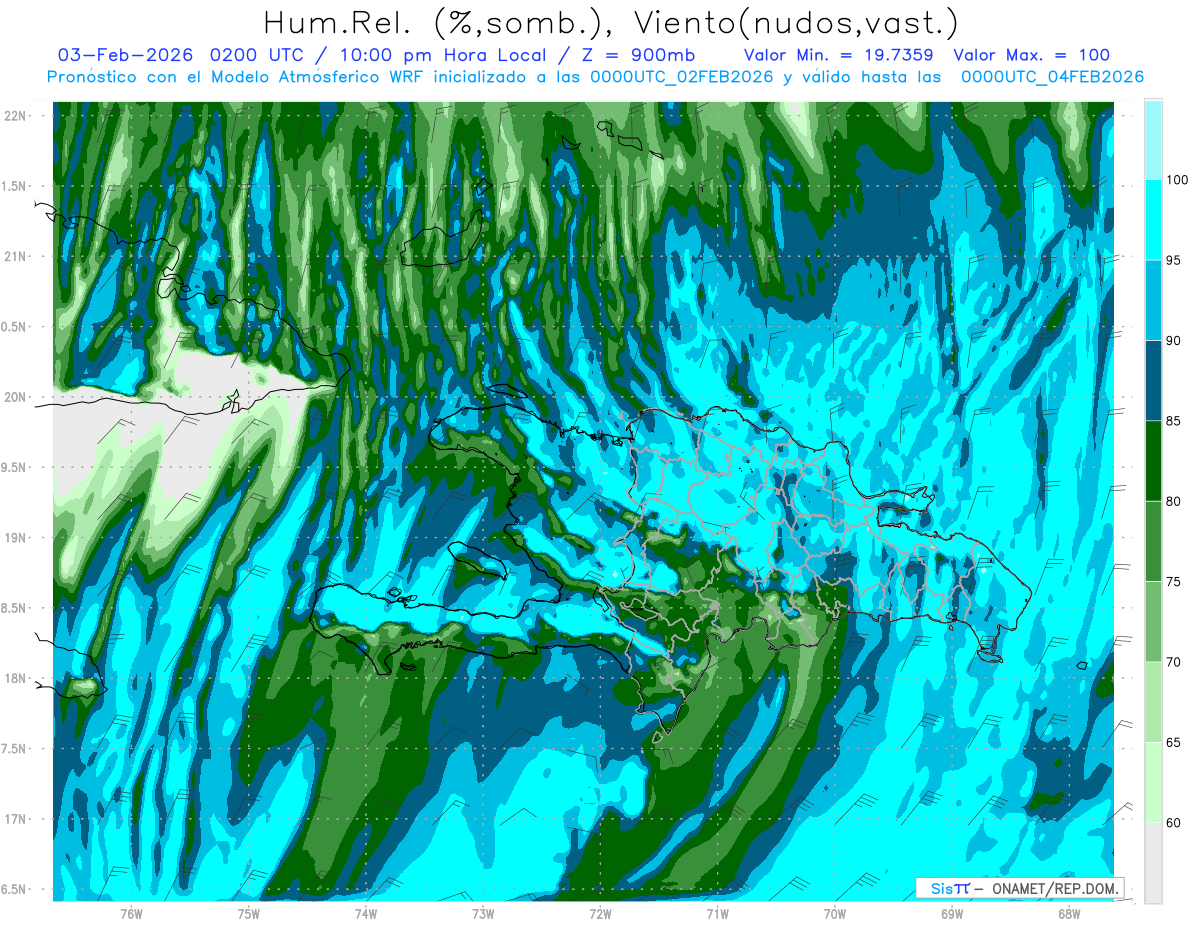This screenshot has height=927, width=1200.
Task: Click the longitude label '74W'
Action: [365, 914]
